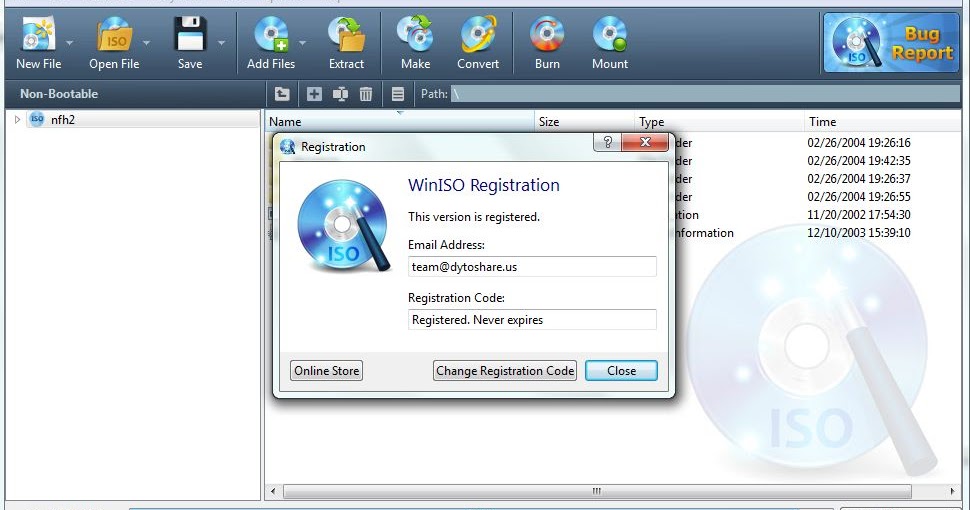This screenshot has width=970, height=510.
Task: Sort by the Name column header
Action: click(x=400, y=121)
